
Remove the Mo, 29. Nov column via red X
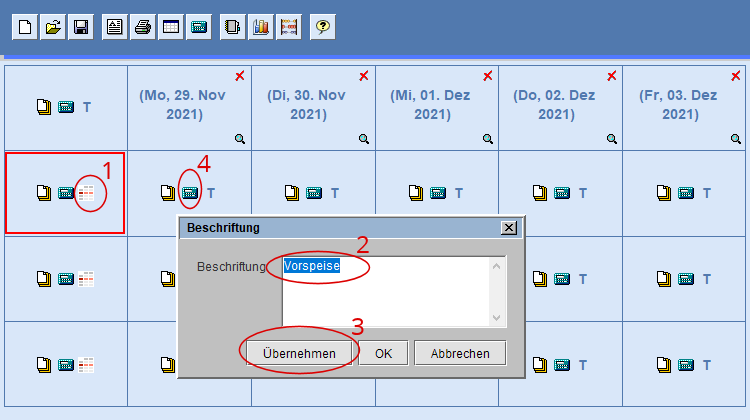click(240, 76)
